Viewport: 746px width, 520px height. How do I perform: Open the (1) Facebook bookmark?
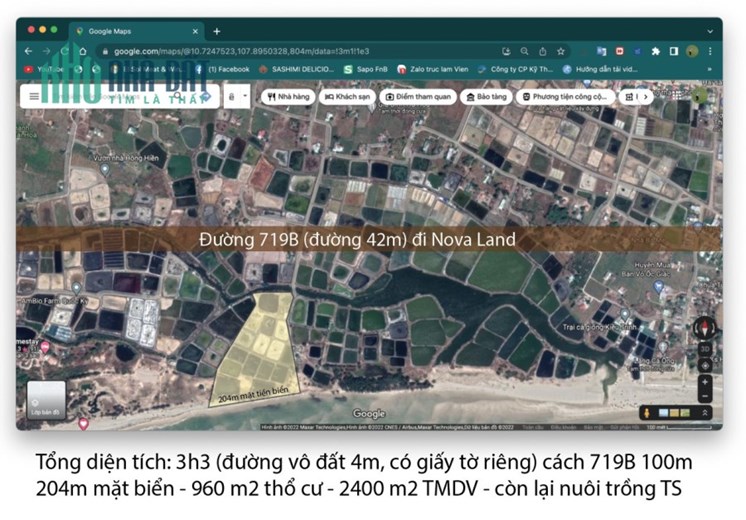pyautogui.click(x=222, y=69)
